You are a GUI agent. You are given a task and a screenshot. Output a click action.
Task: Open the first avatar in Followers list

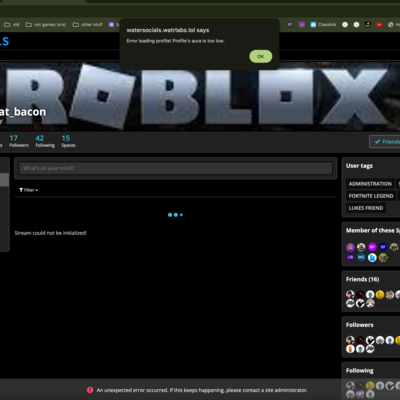350,340
